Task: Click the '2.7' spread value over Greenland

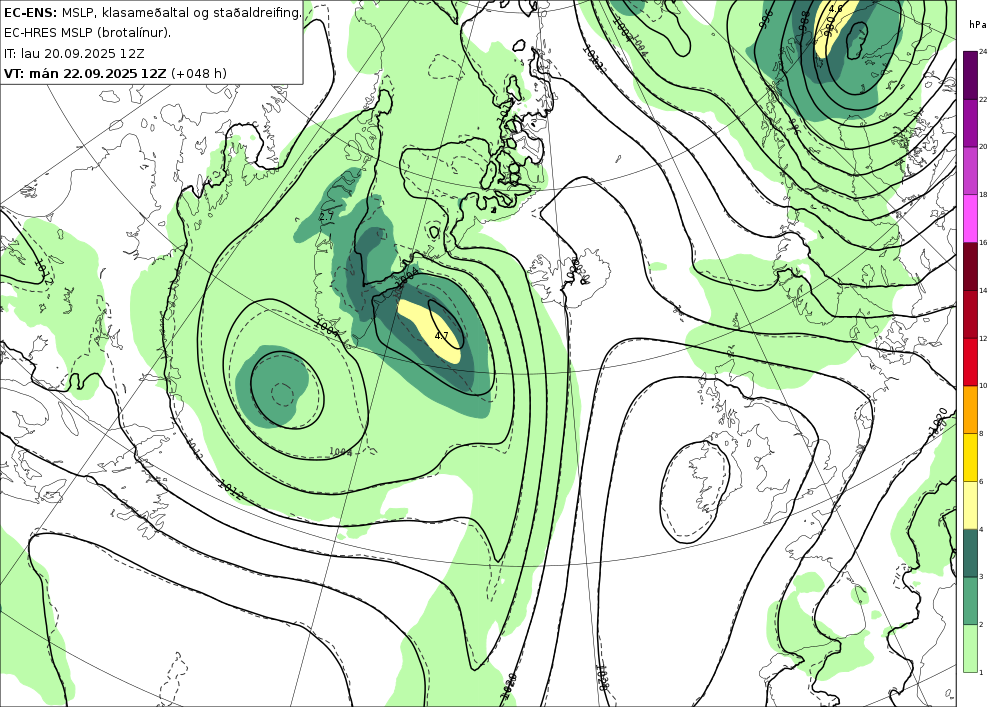Action: [x=327, y=217]
